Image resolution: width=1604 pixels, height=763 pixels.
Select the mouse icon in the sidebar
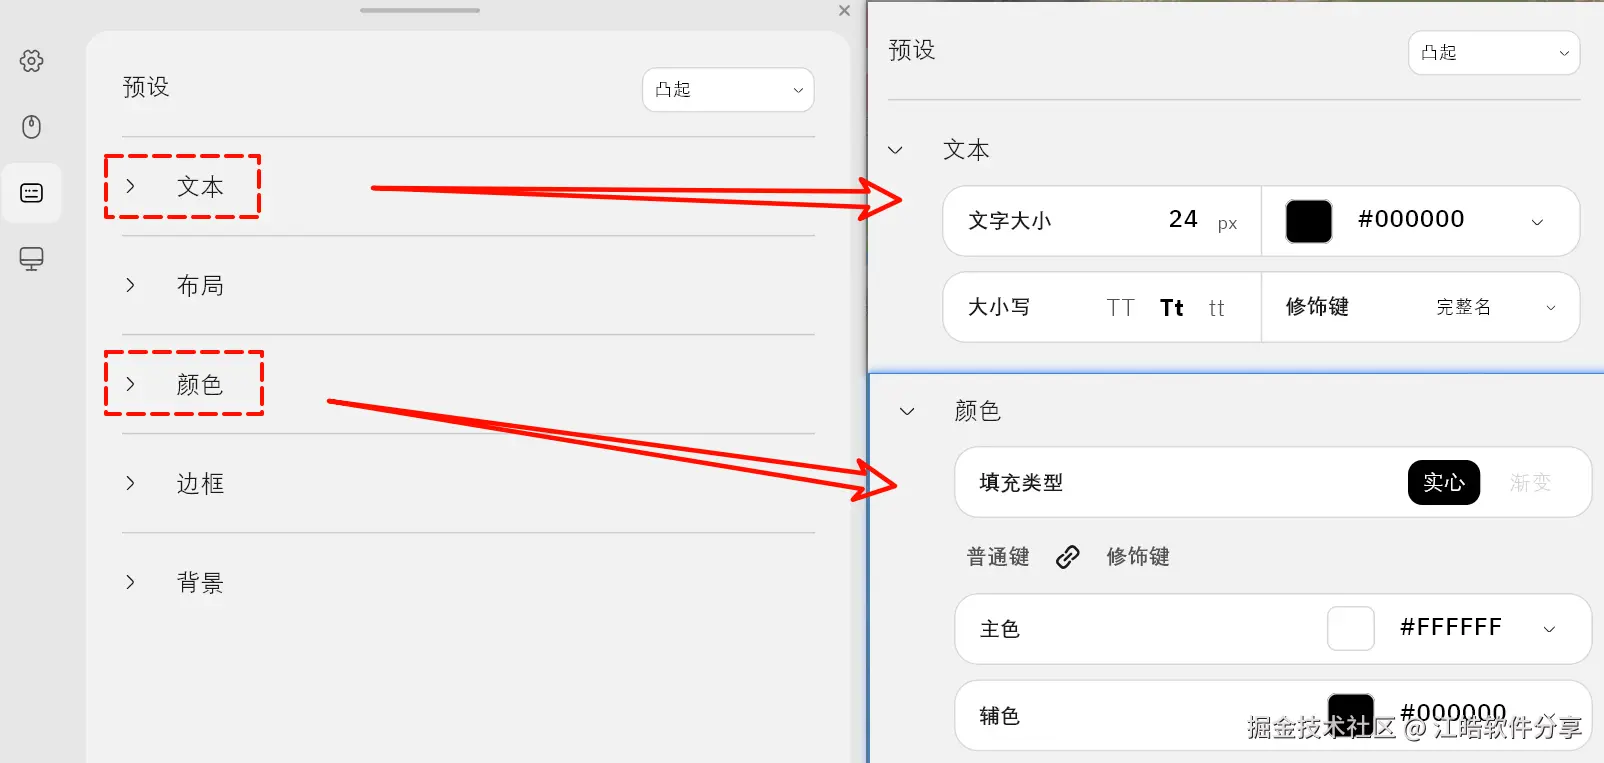pyautogui.click(x=31, y=127)
